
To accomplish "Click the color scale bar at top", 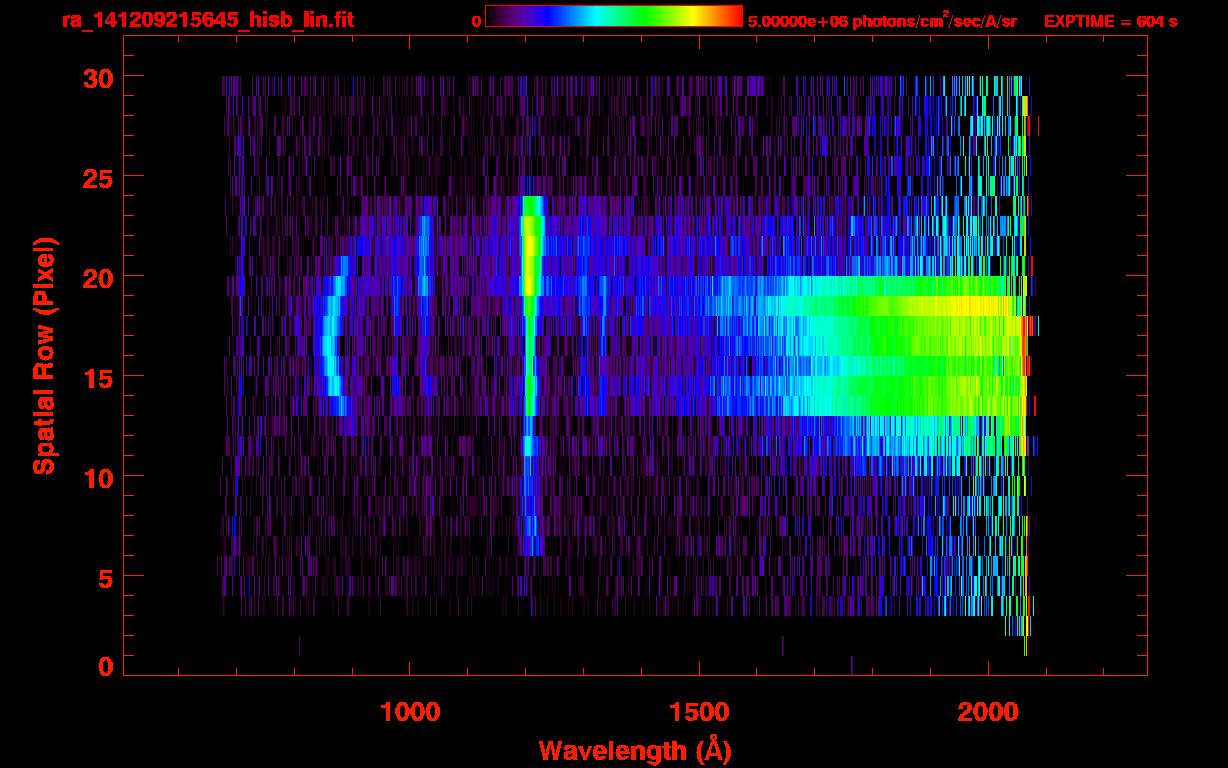I will coord(614,16).
